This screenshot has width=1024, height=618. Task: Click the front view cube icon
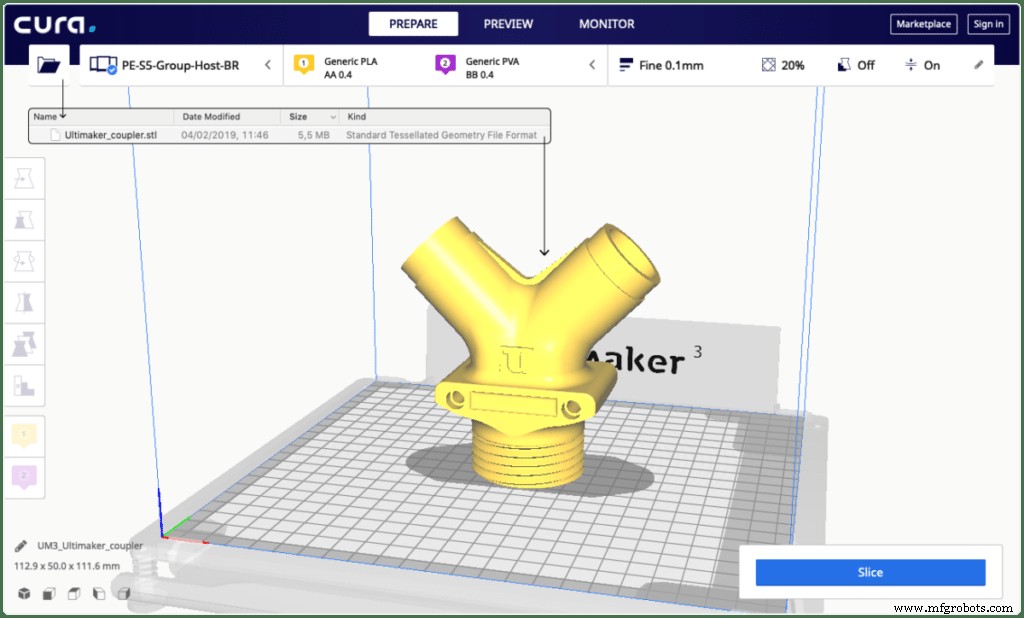[x=48, y=592]
